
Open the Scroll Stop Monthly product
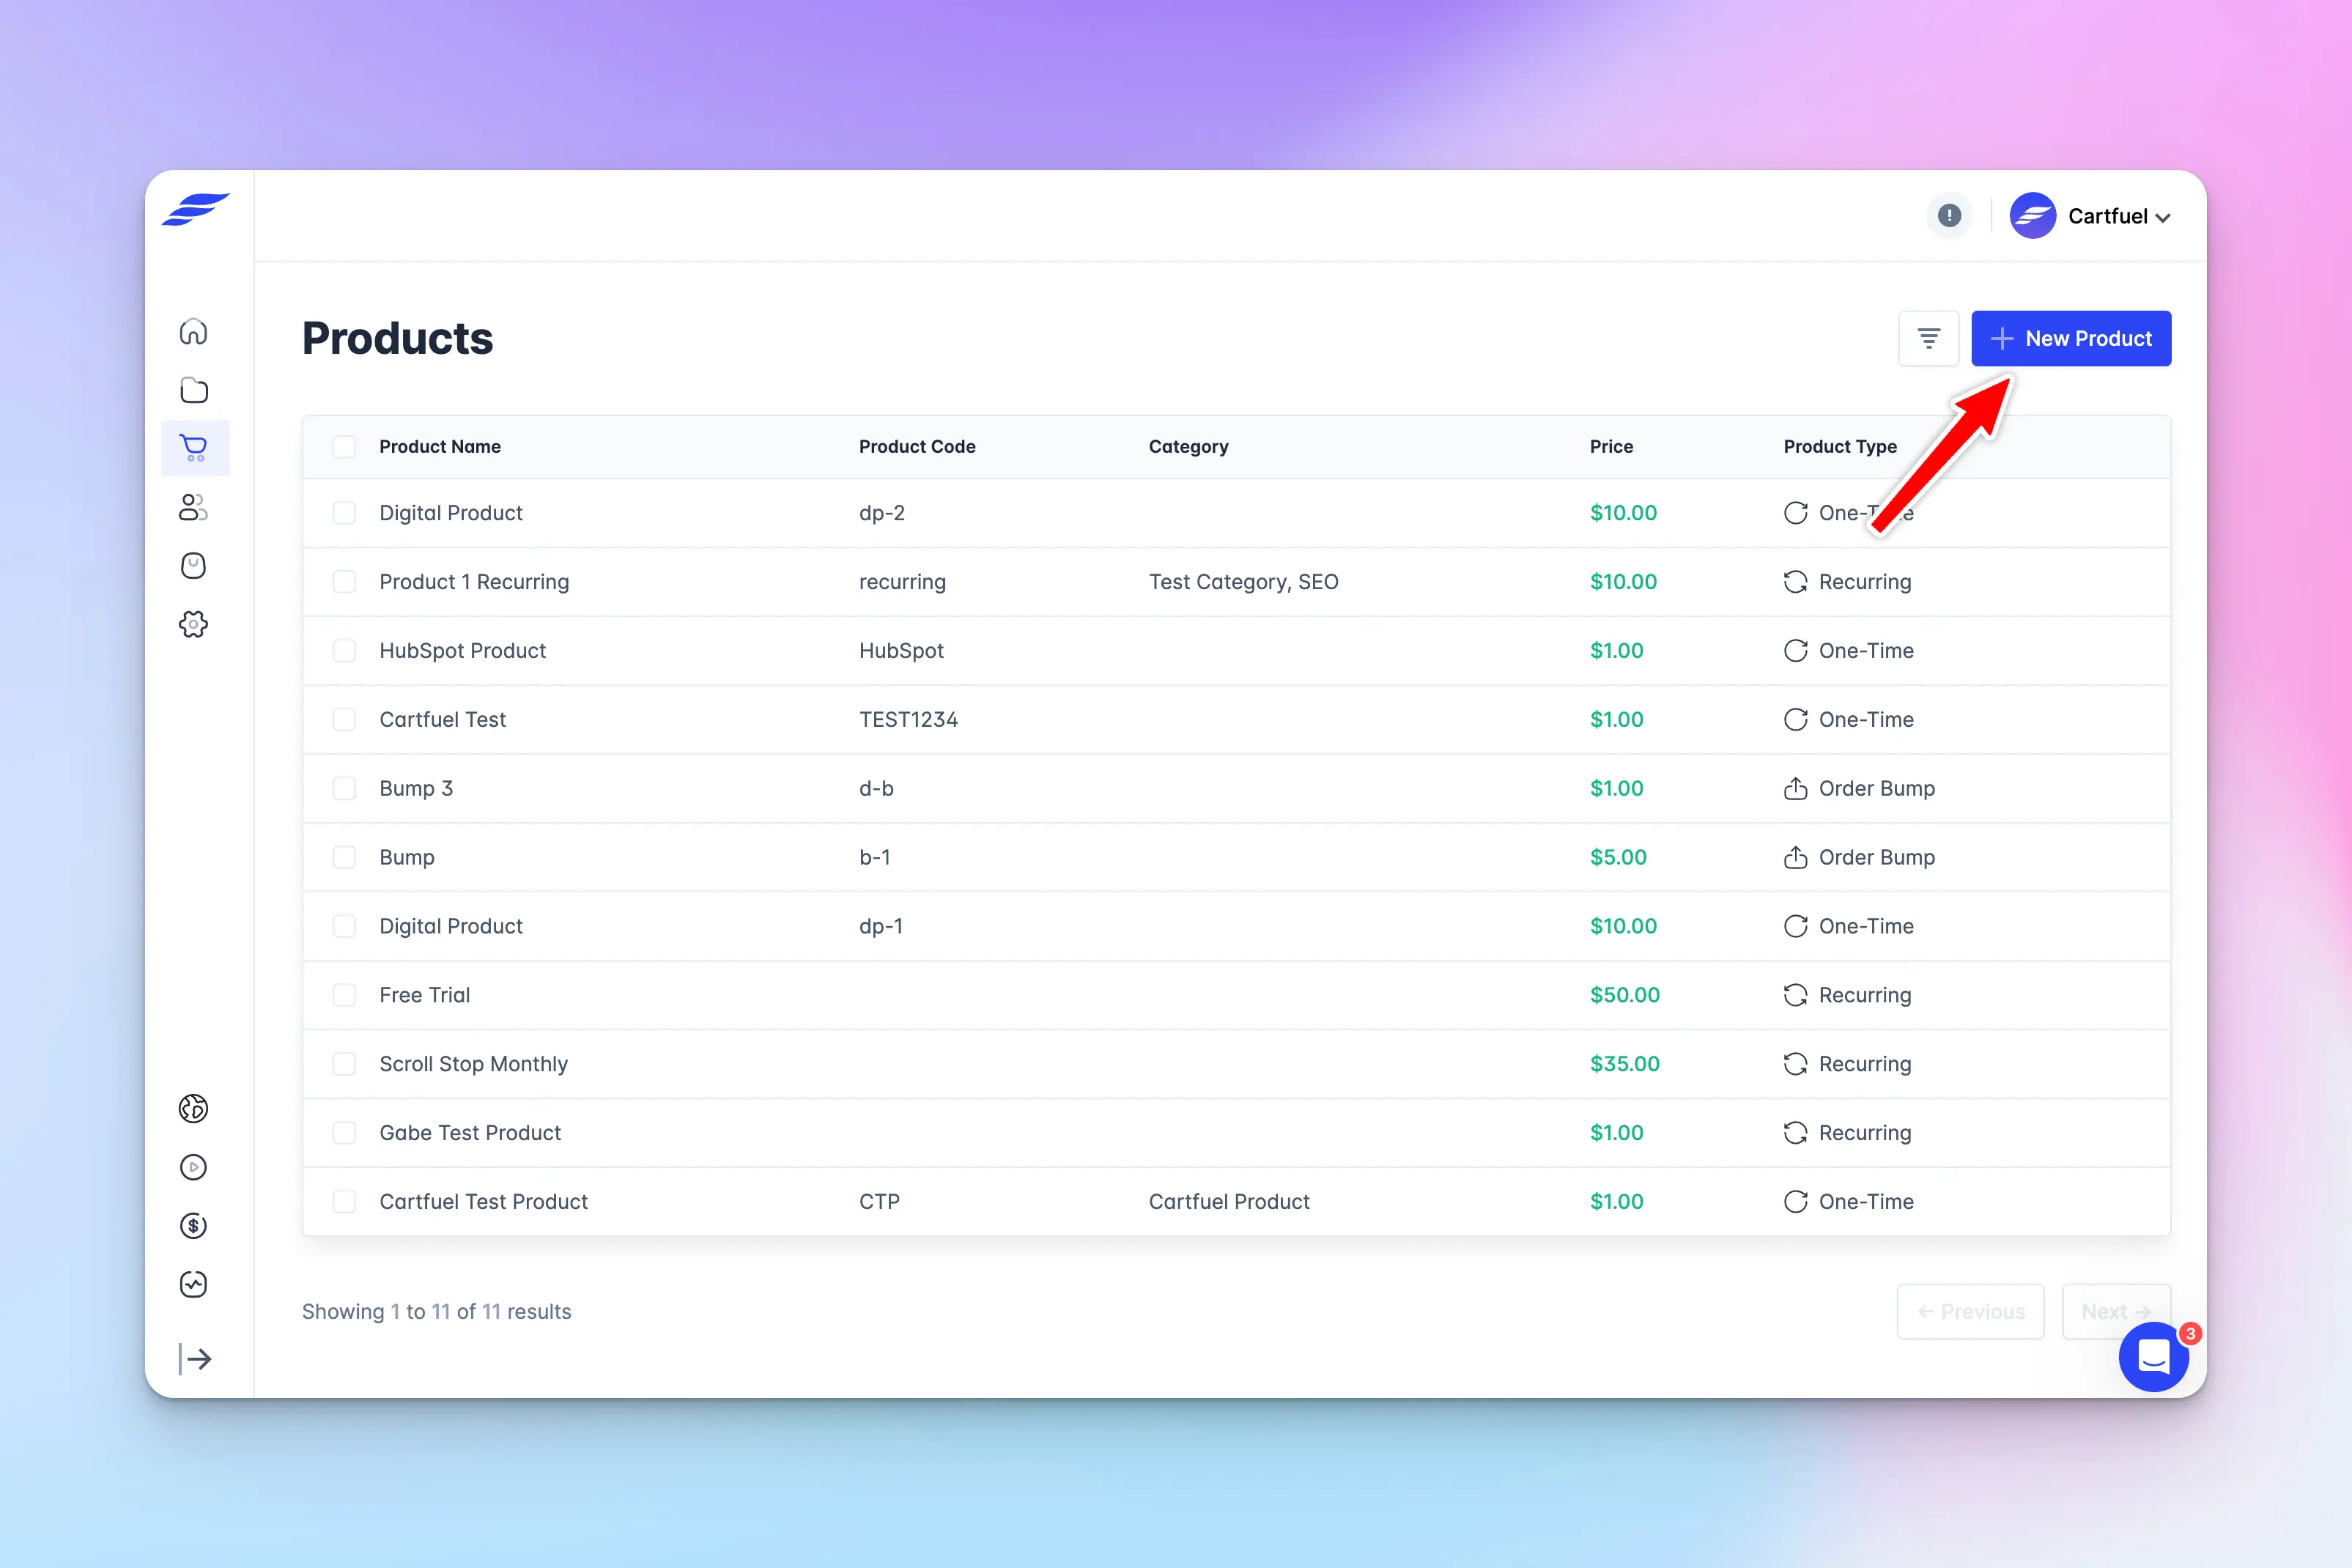coord(473,1064)
